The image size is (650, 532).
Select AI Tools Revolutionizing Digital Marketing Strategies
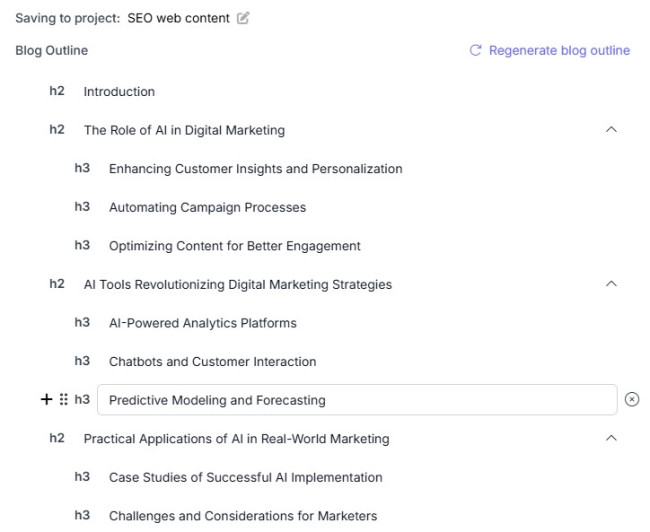(x=237, y=285)
